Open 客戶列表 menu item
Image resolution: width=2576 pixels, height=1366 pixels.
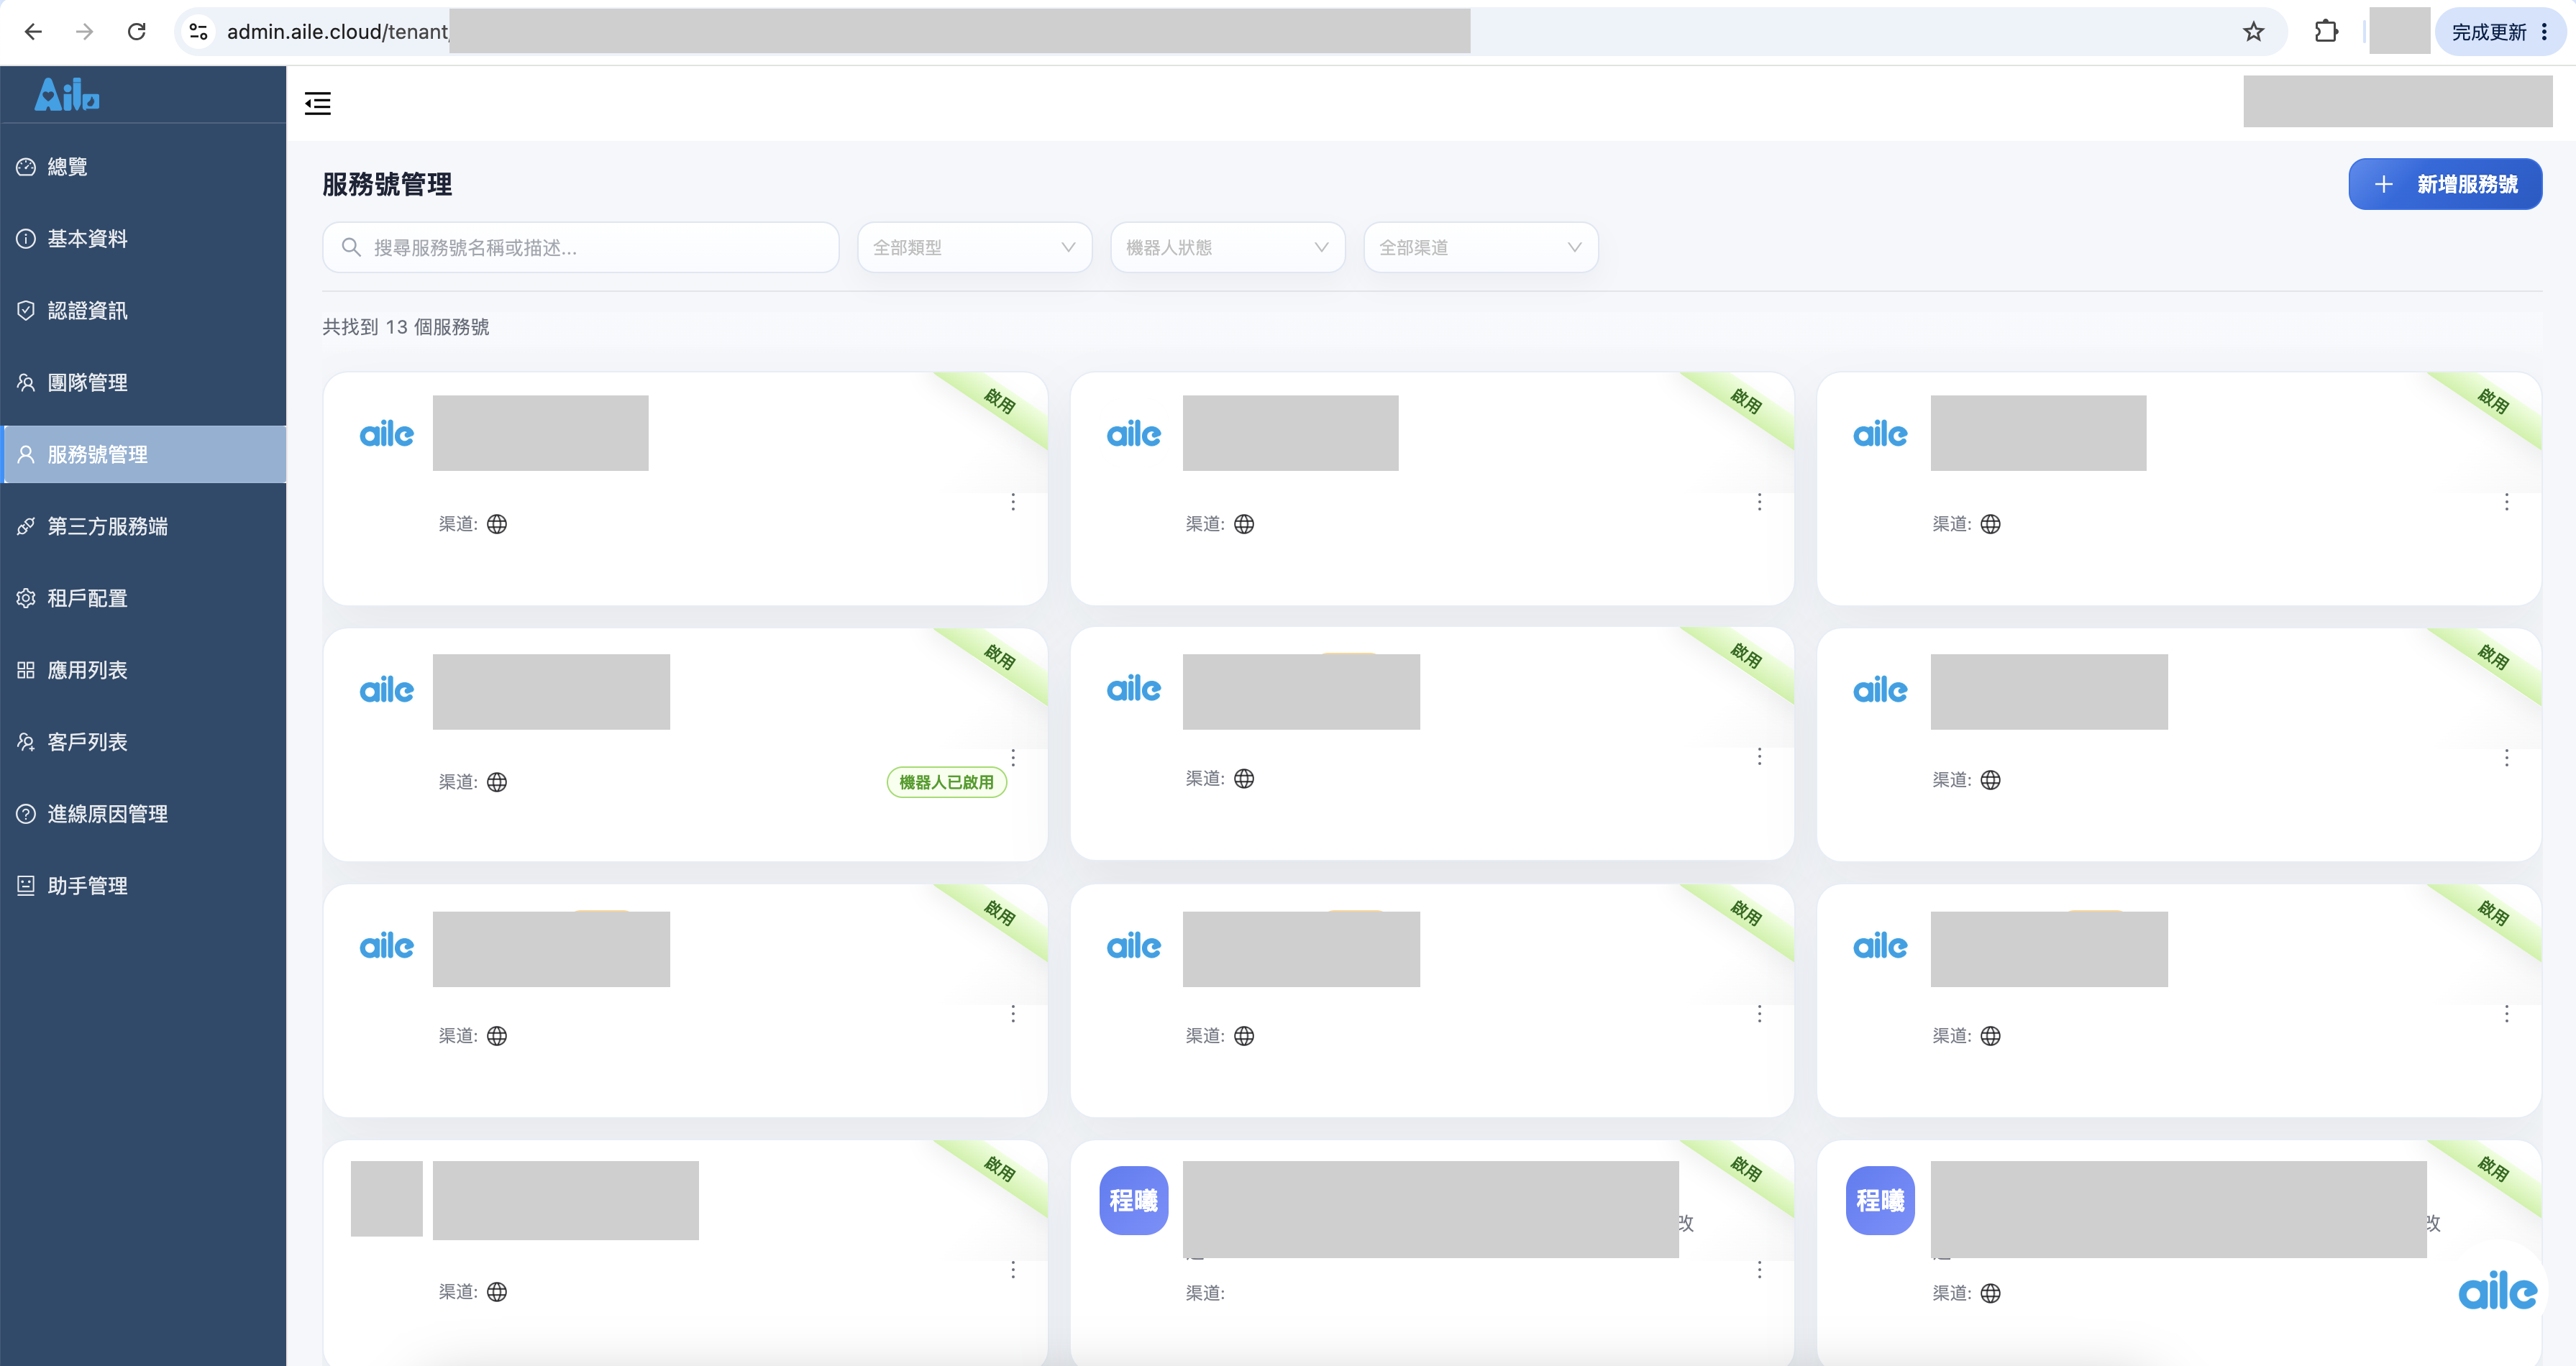tap(144, 743)
